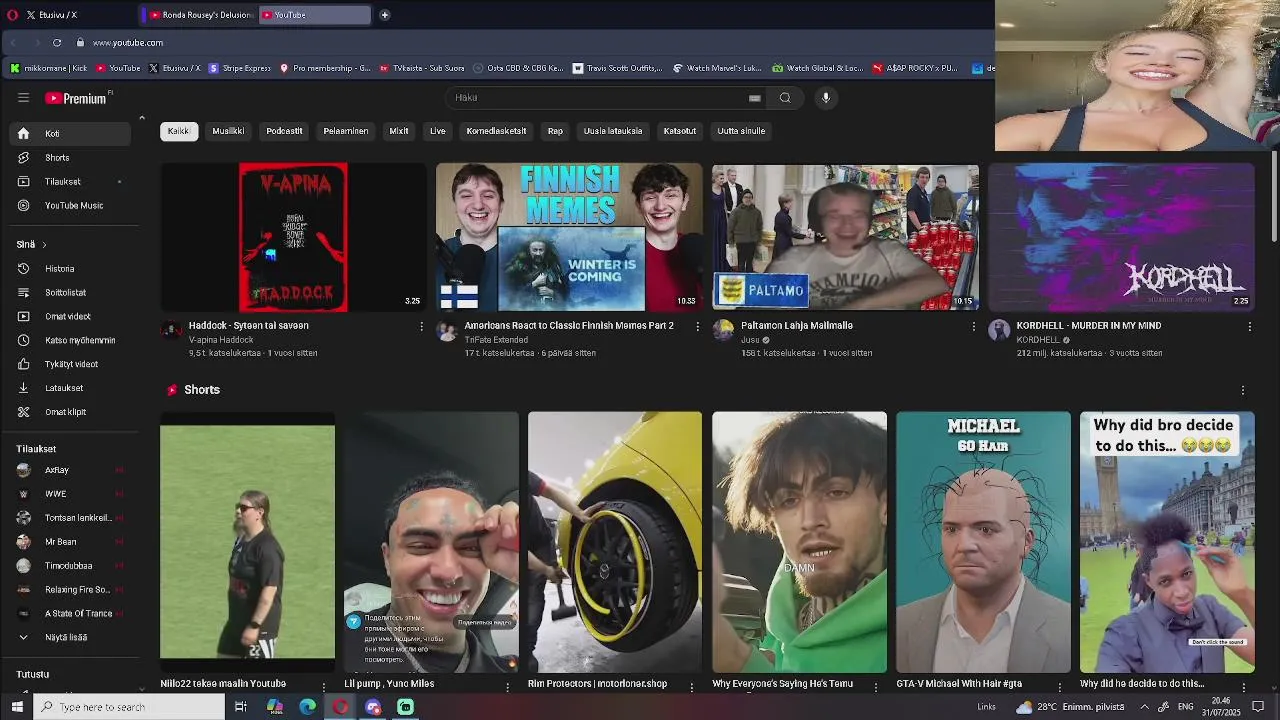Expand Sinä section chevron

click(44, 245)
